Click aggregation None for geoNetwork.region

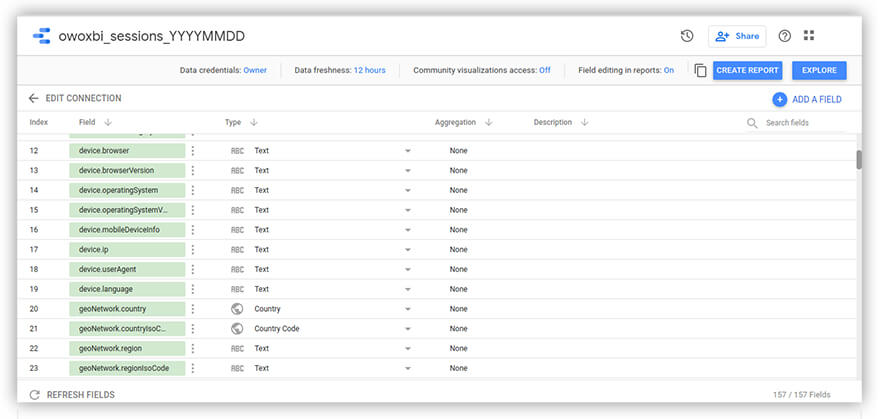(x=458, y=348)
